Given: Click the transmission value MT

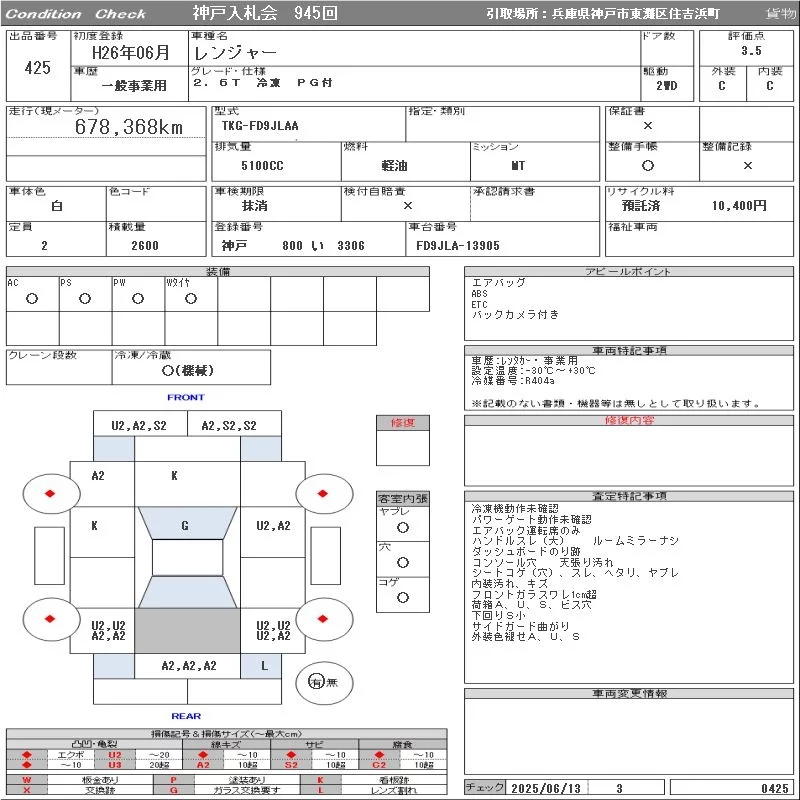Looking at the screenshot, I should click(518, 165).
